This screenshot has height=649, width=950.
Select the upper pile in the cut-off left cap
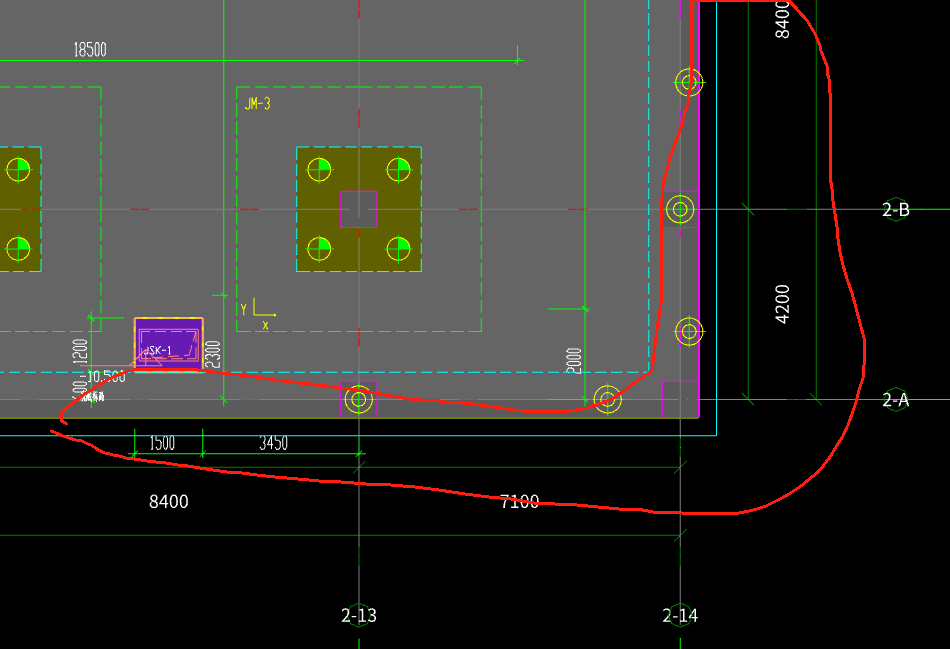18,170
